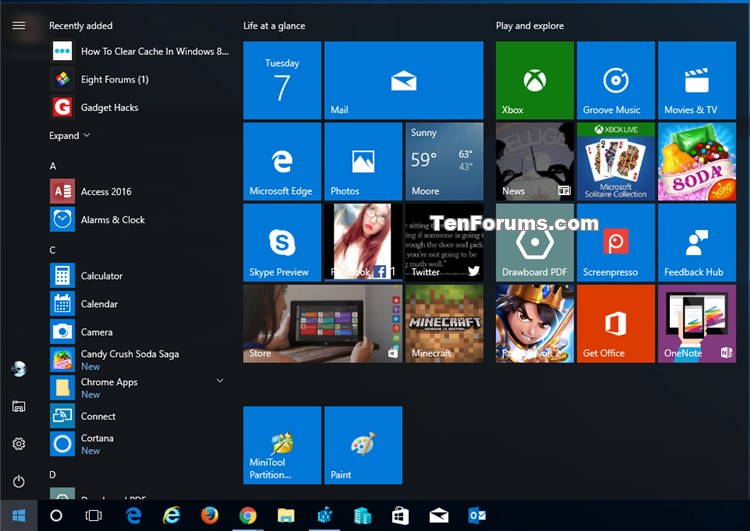
Task: Open the Settings gear in Start sidebar
Action: [x=19, y=444]
